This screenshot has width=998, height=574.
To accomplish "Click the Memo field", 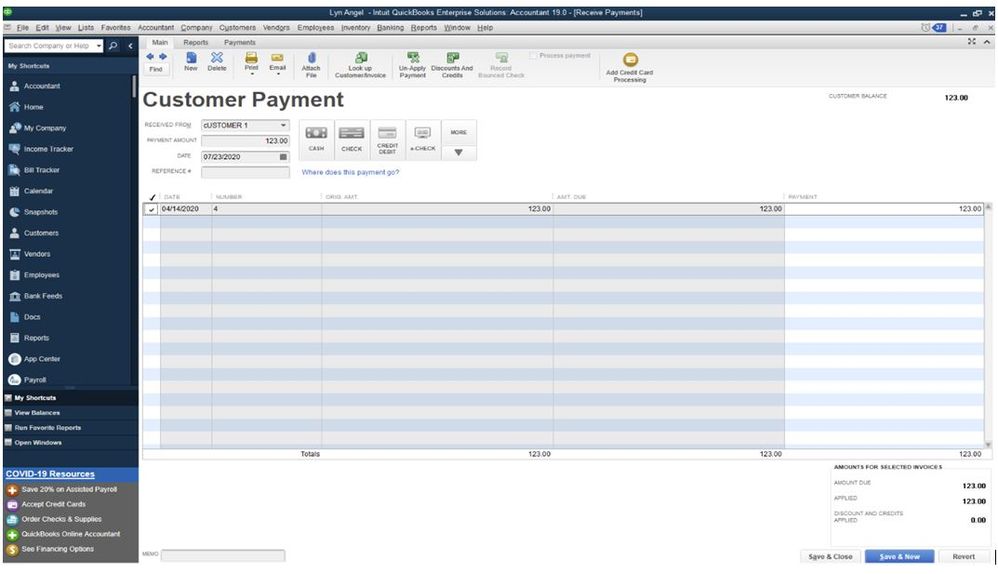I will tap(223, 556).
